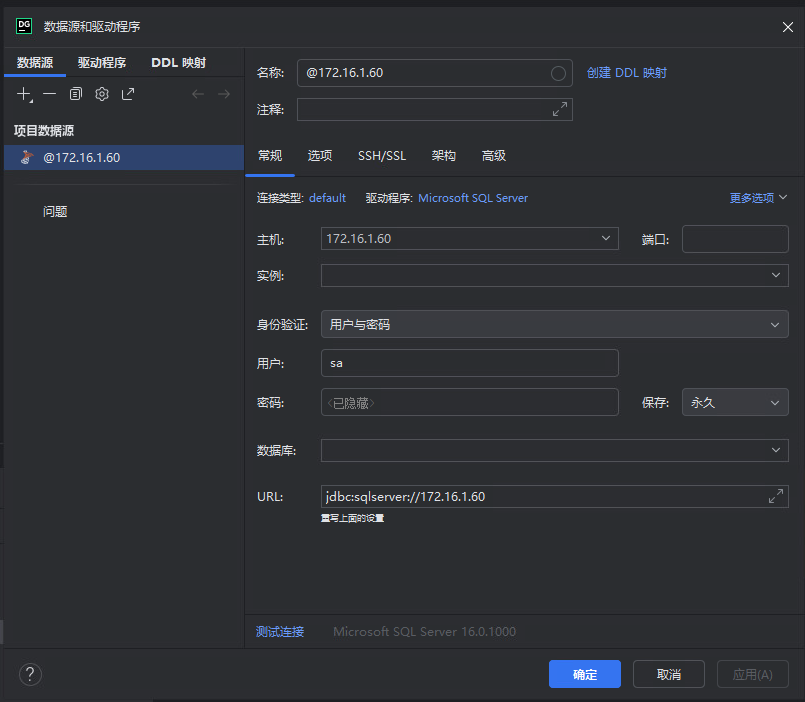Click the color circle in the name field
Image resolution: width=805 pixels, height=702 pixels.
558,73
